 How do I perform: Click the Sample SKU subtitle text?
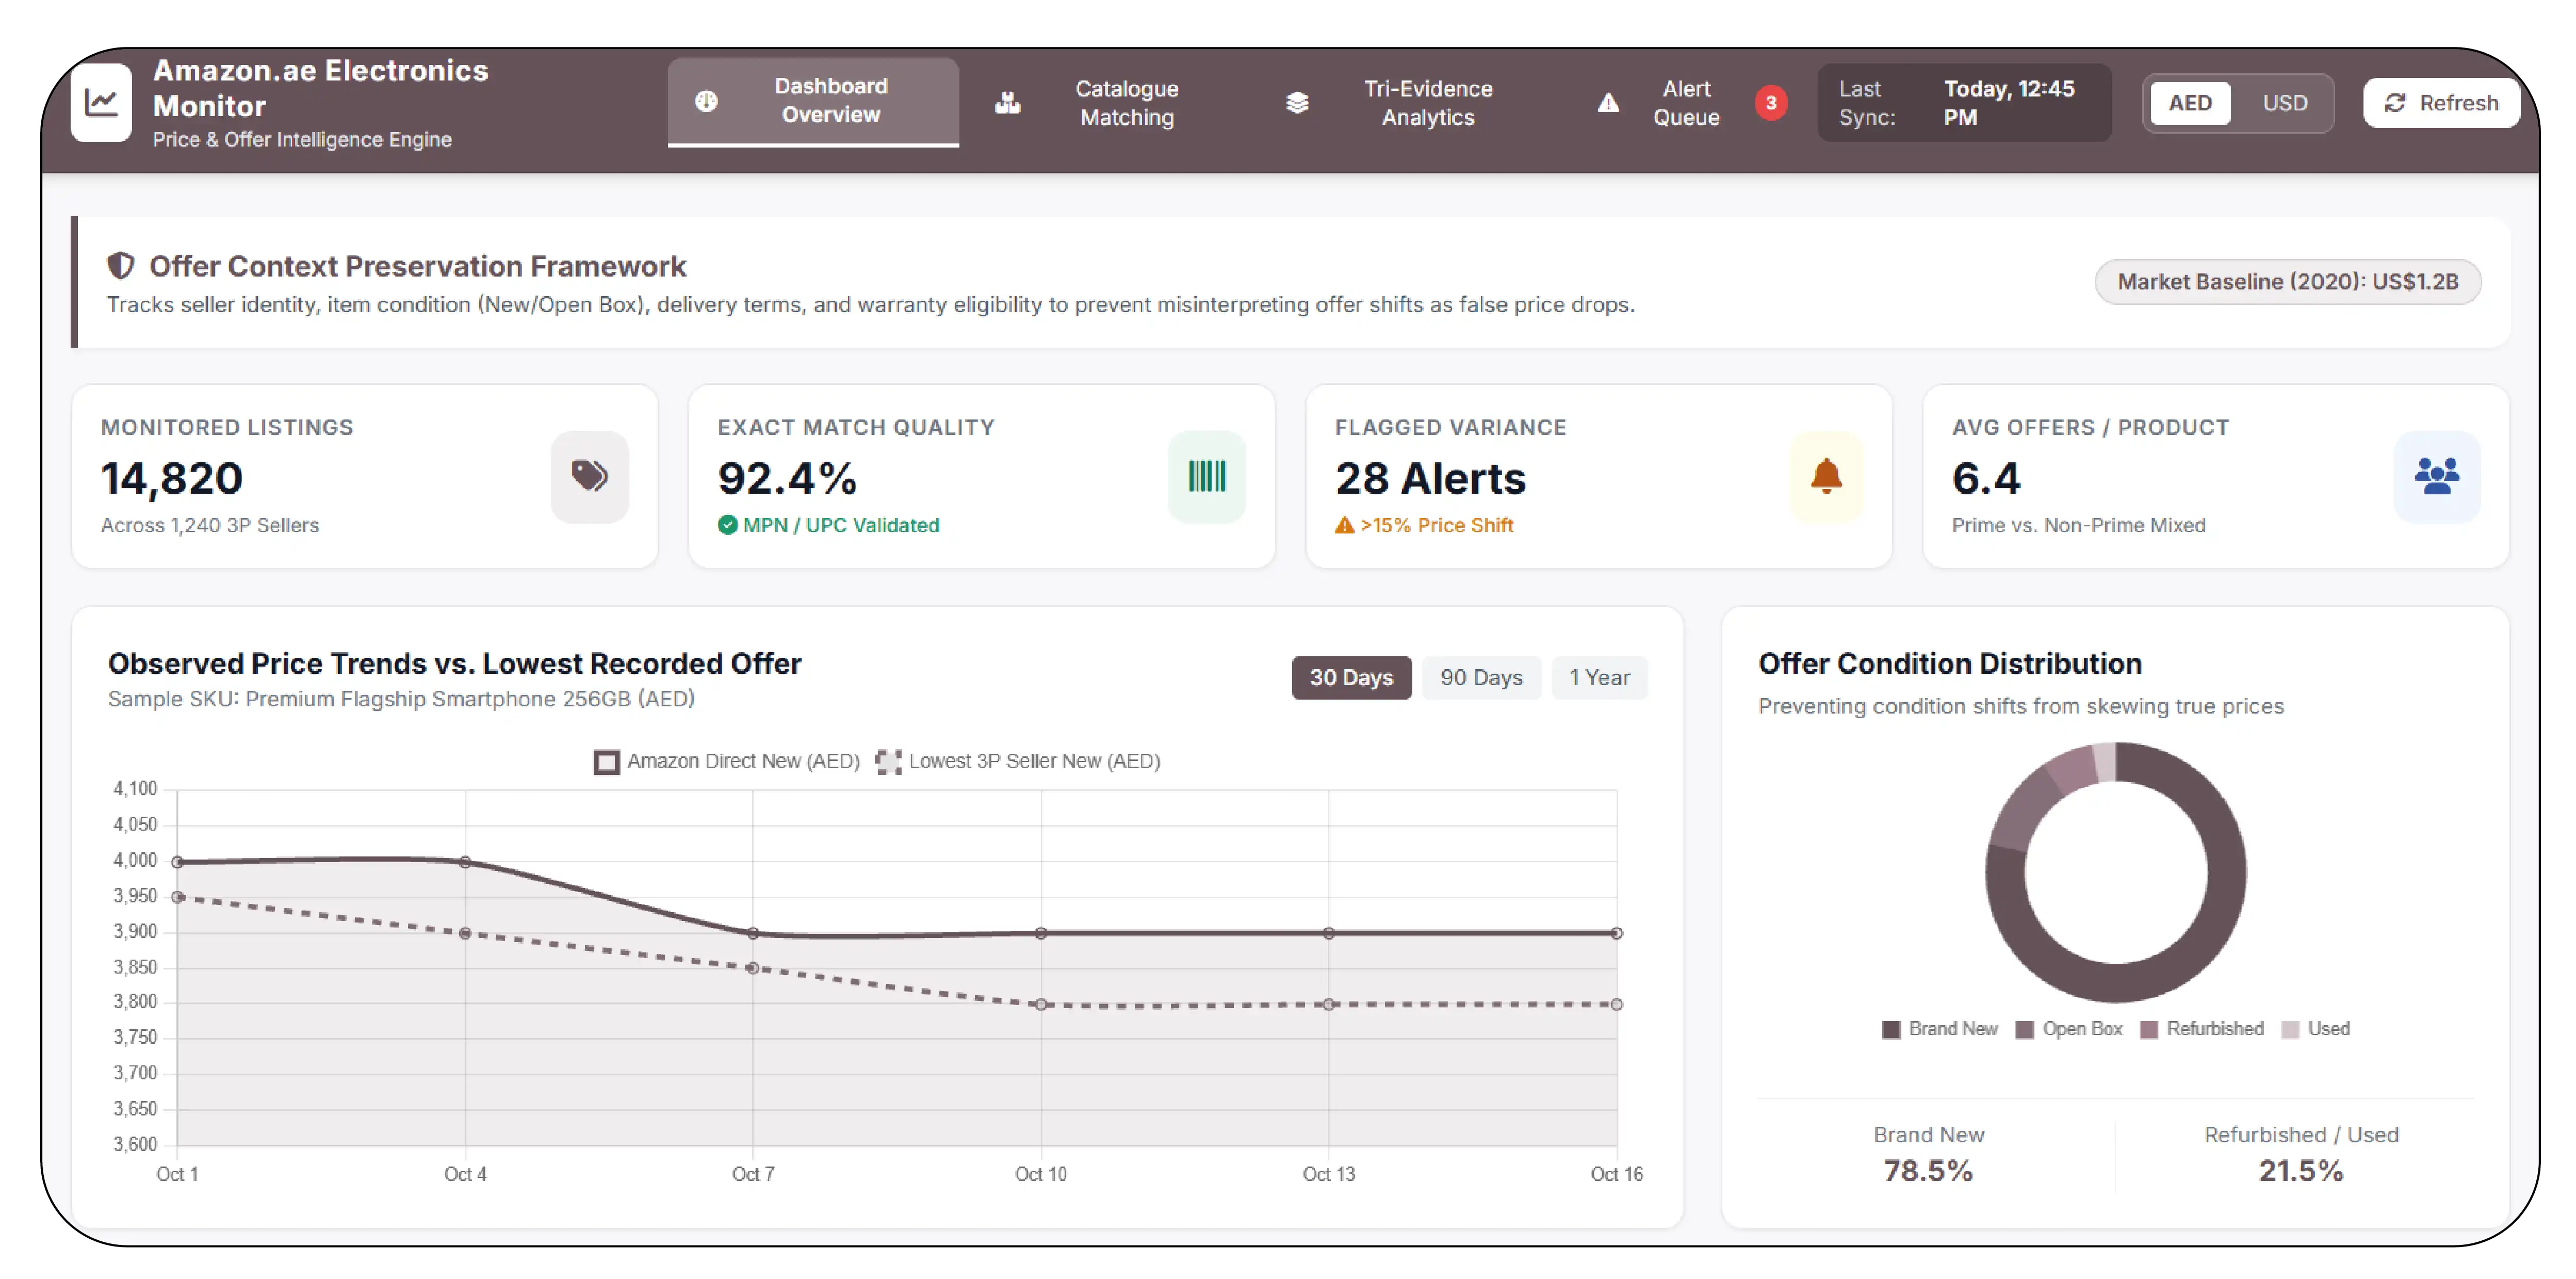pyautogui.click(x=401, y=699)
